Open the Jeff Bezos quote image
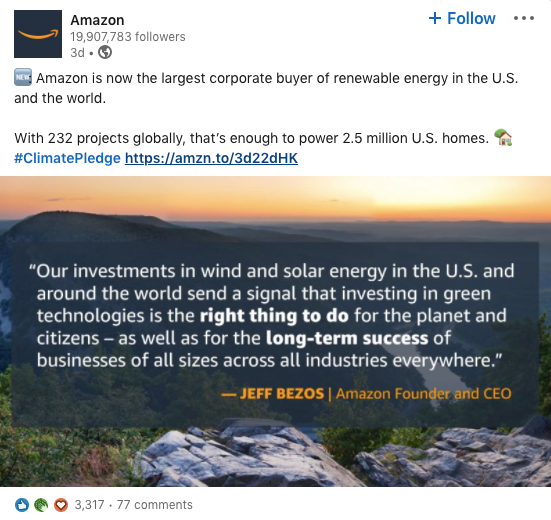 click(x=276, y=331)
